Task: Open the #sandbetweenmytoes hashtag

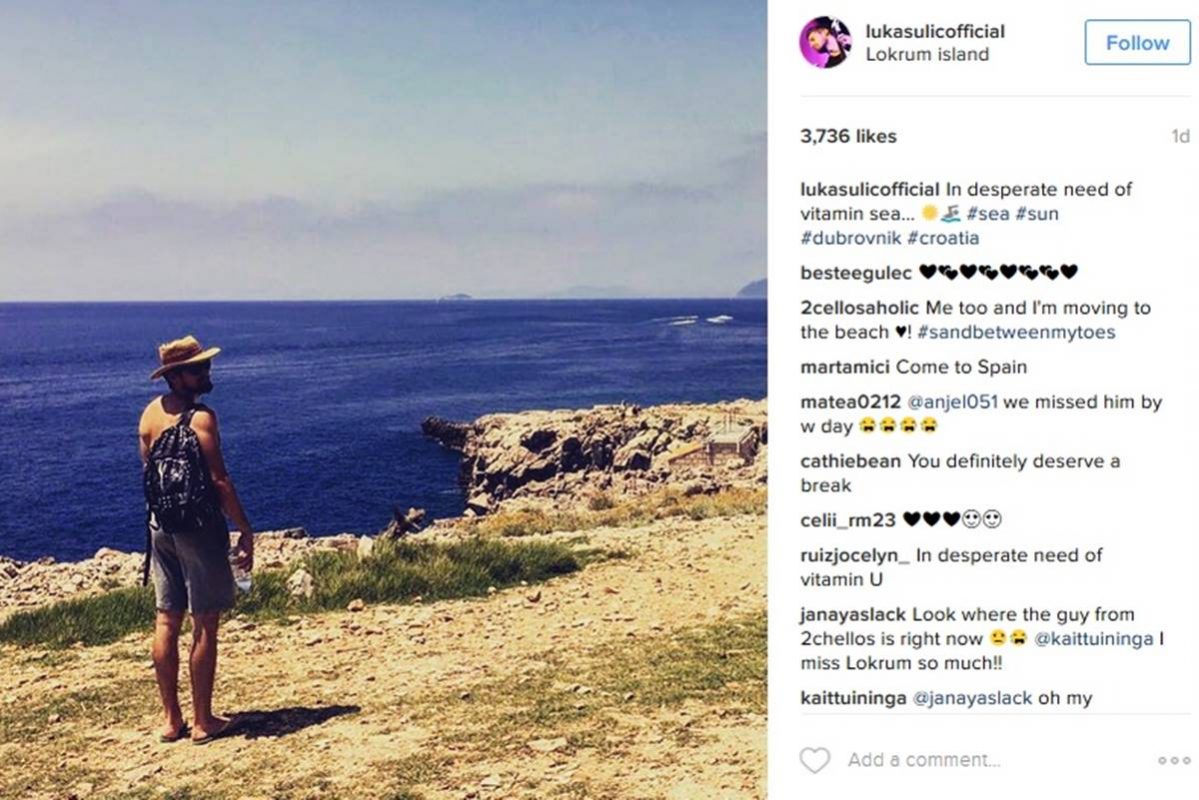Action: coord(1016,332)
